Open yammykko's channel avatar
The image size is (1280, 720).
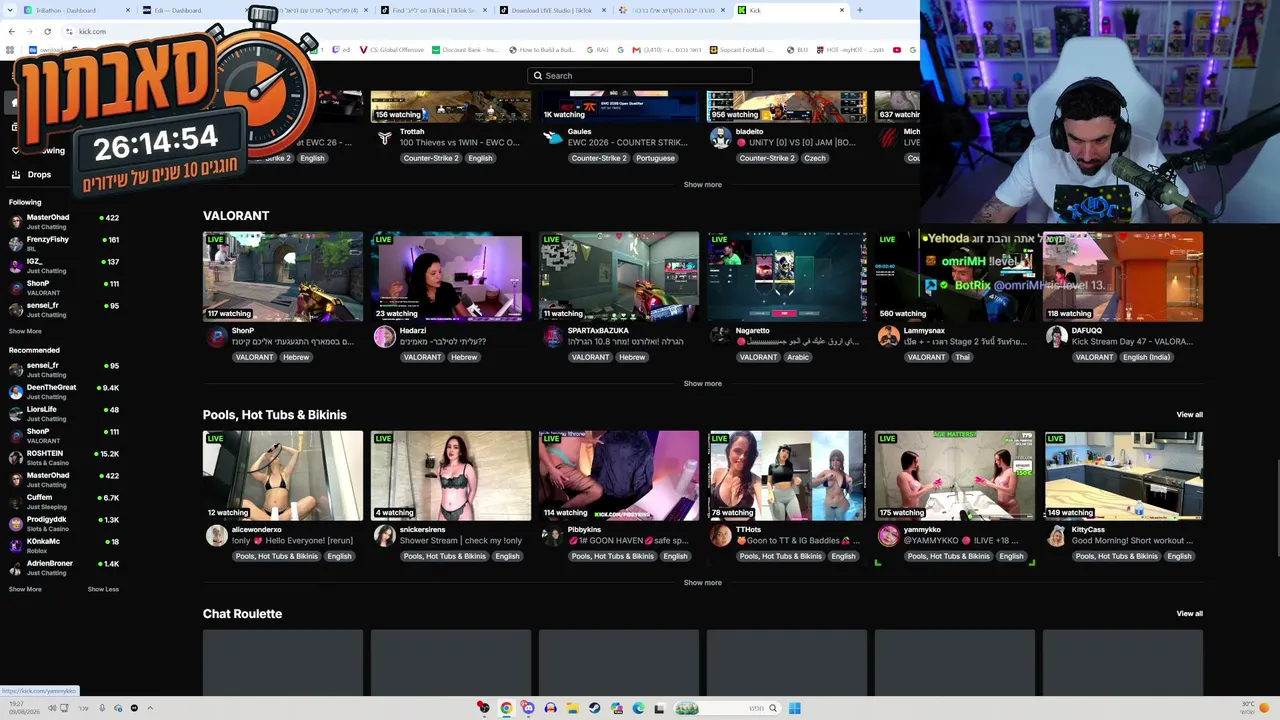pos(889,536)
